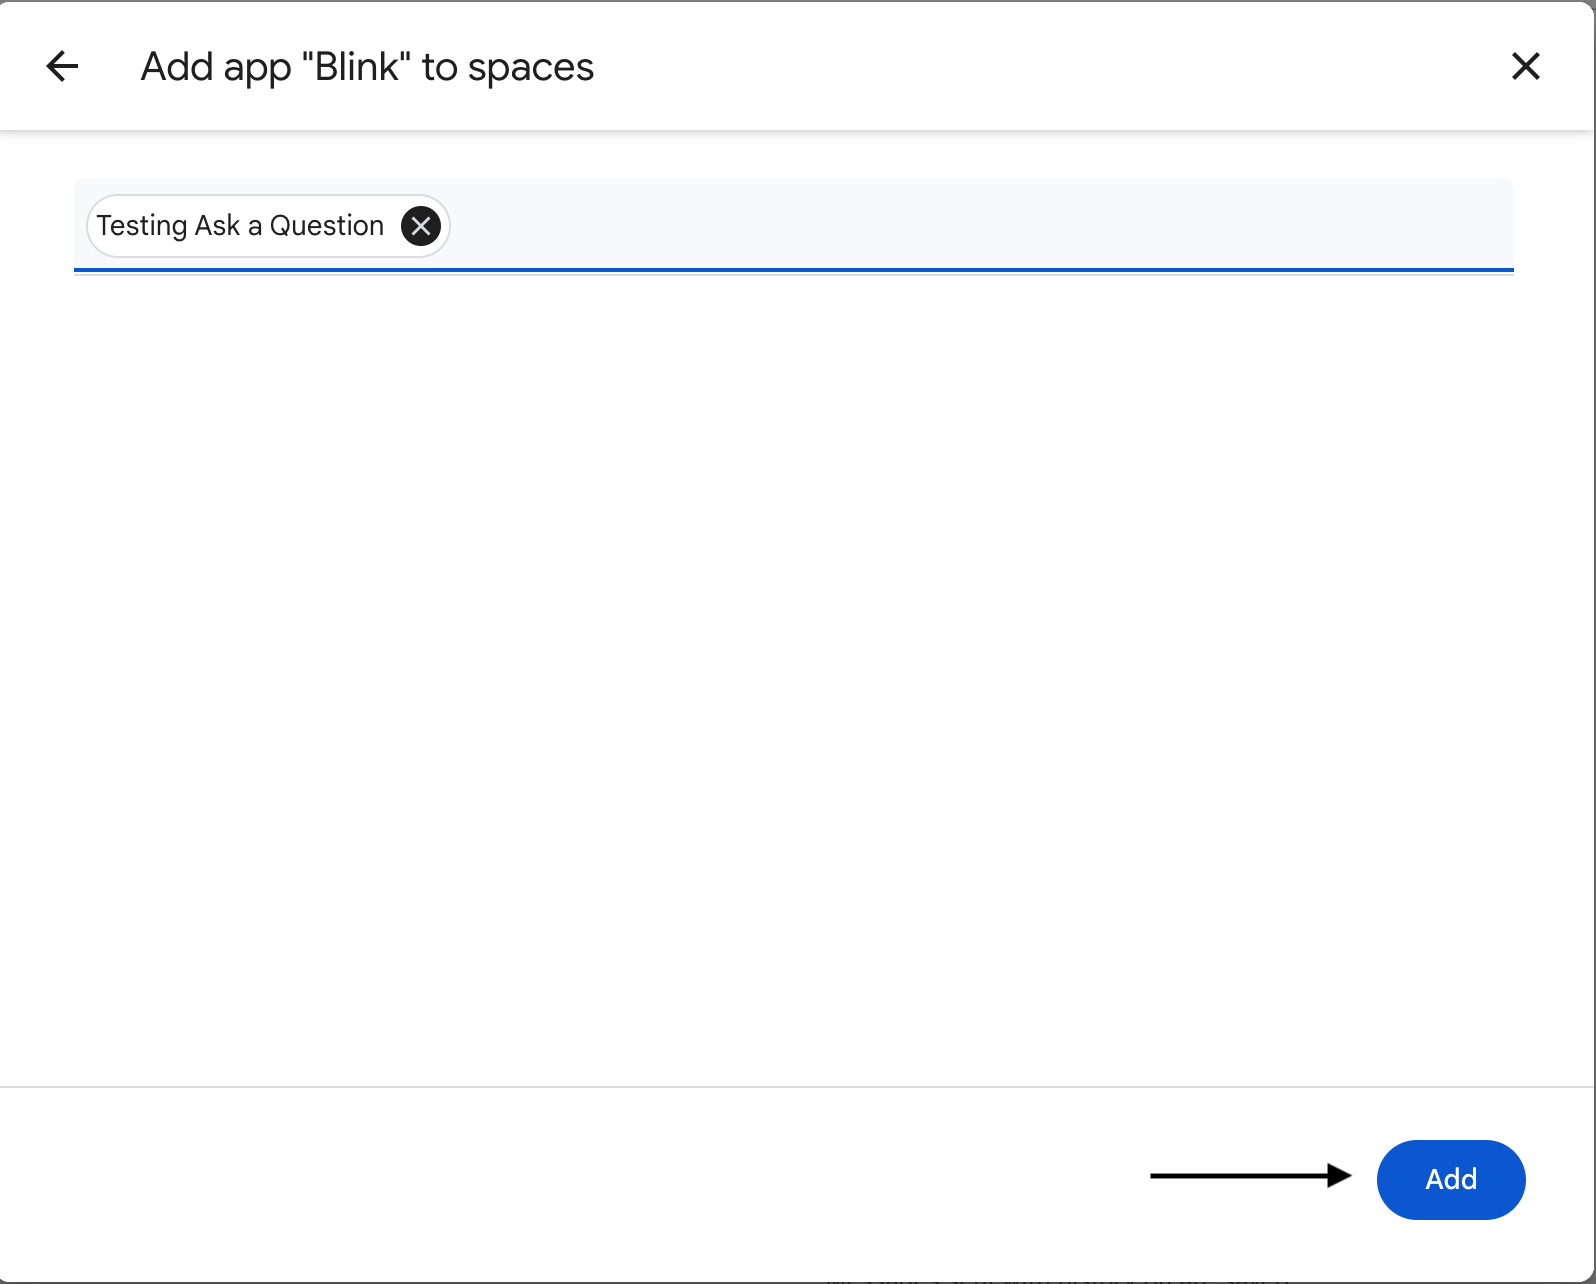Click the Add button
Viewport: 1596px width, 1284px height.
(x=1451, y=1179)
